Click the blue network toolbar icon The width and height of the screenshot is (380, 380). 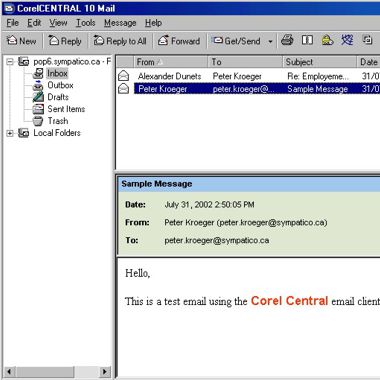pyautogui.click(x=347, y=40)
